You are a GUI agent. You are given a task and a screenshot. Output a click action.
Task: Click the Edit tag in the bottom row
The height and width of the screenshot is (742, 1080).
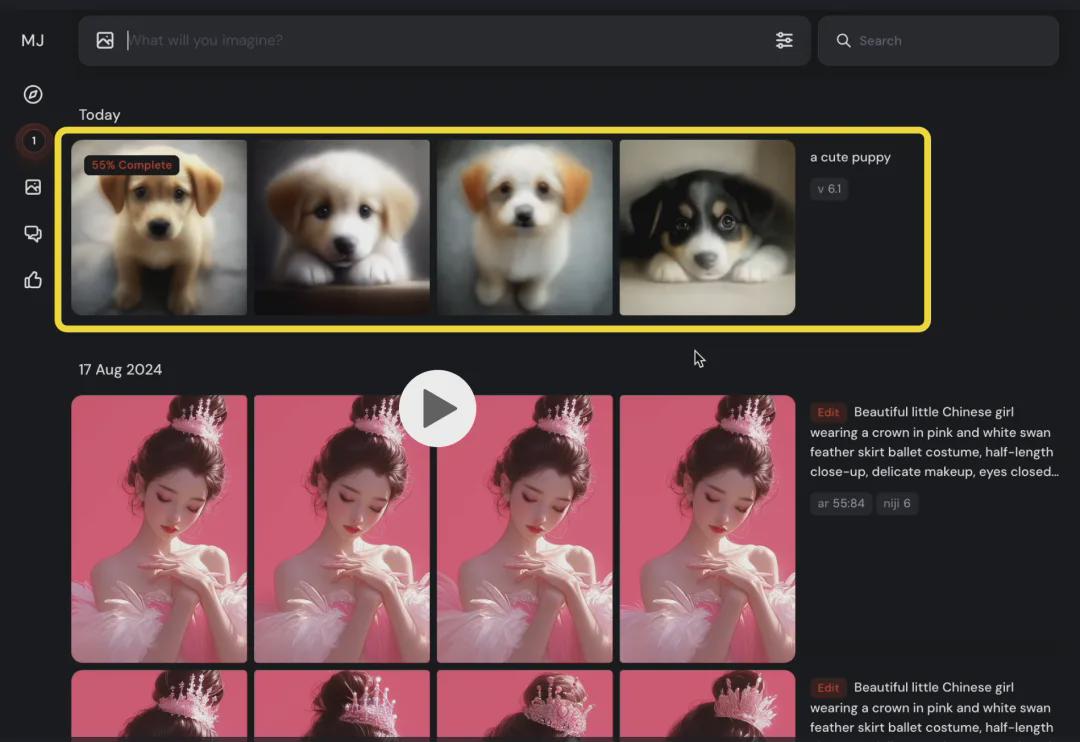coord(828,688)
